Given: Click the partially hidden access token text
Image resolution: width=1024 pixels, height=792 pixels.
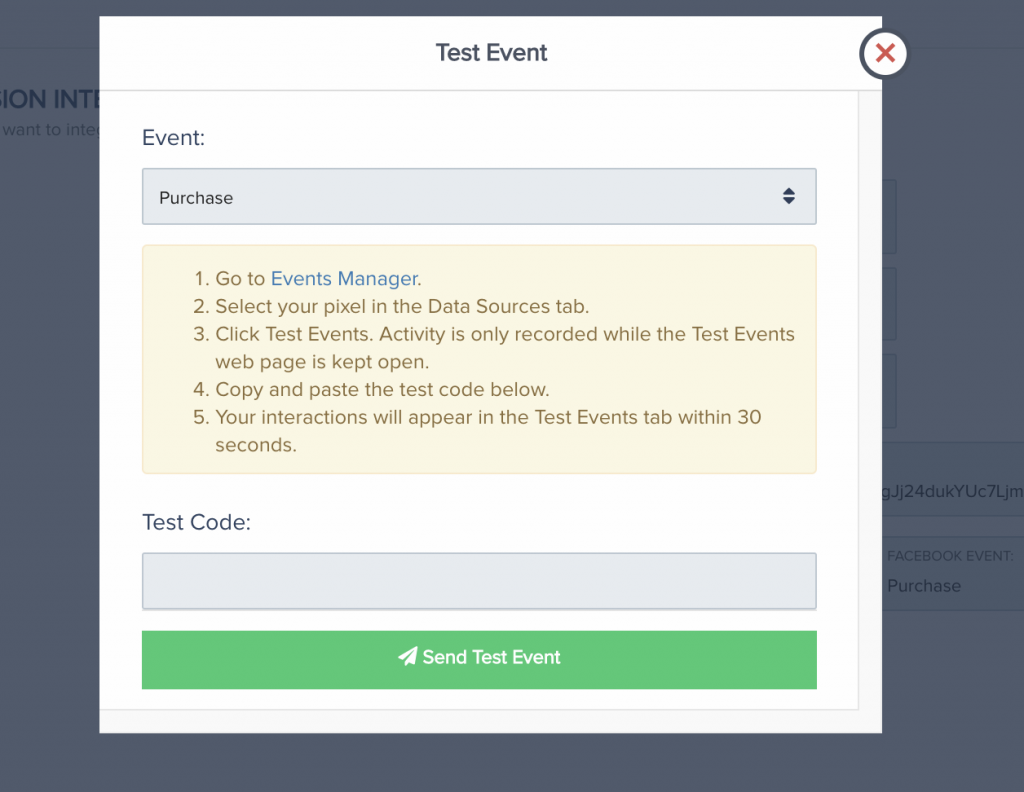Looking at the screenshot, I should pyautogui.click(x=952, y=491).
